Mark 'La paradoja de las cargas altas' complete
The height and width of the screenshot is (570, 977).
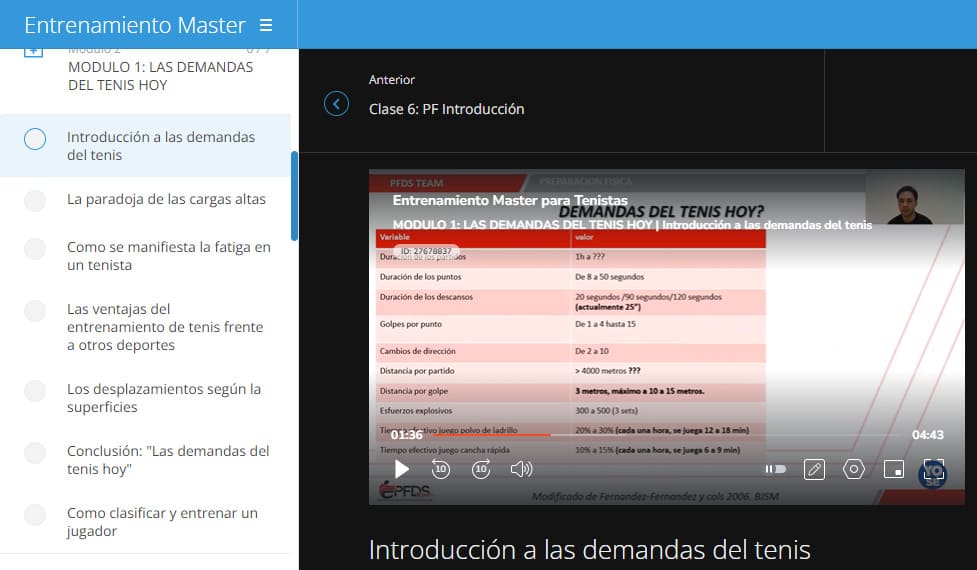click(x=35, y=200)
